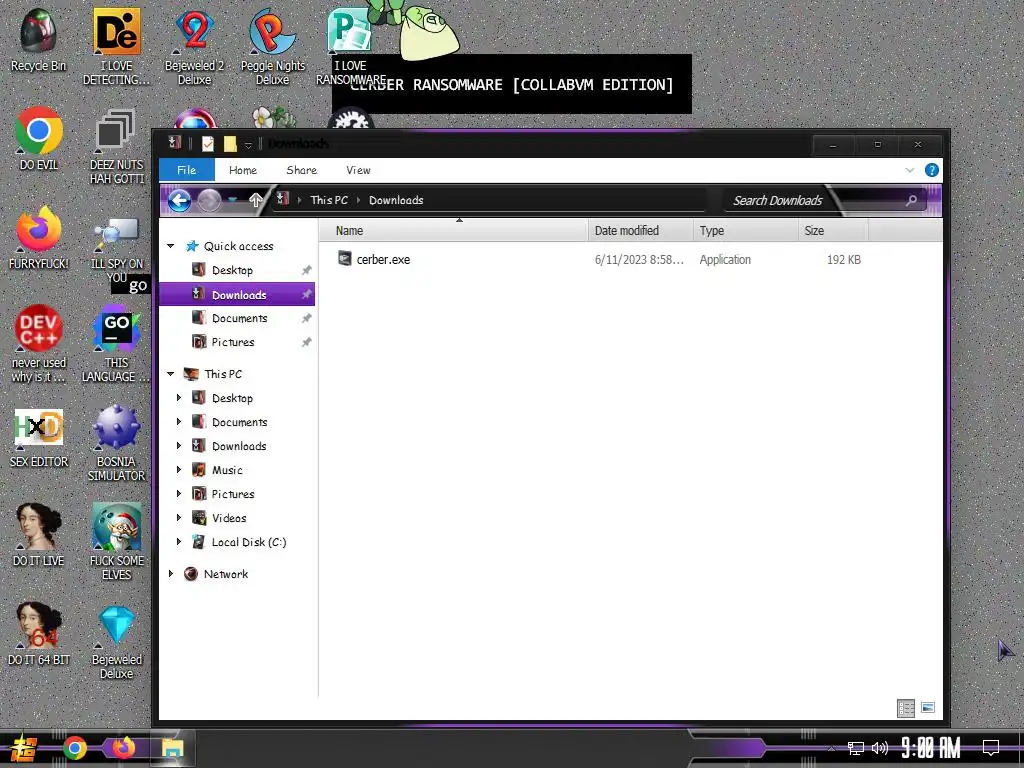Click 'Downloads' in the address breadcrumb
1024x768 pixels.
pyautogui.click(x=396, y=200)
